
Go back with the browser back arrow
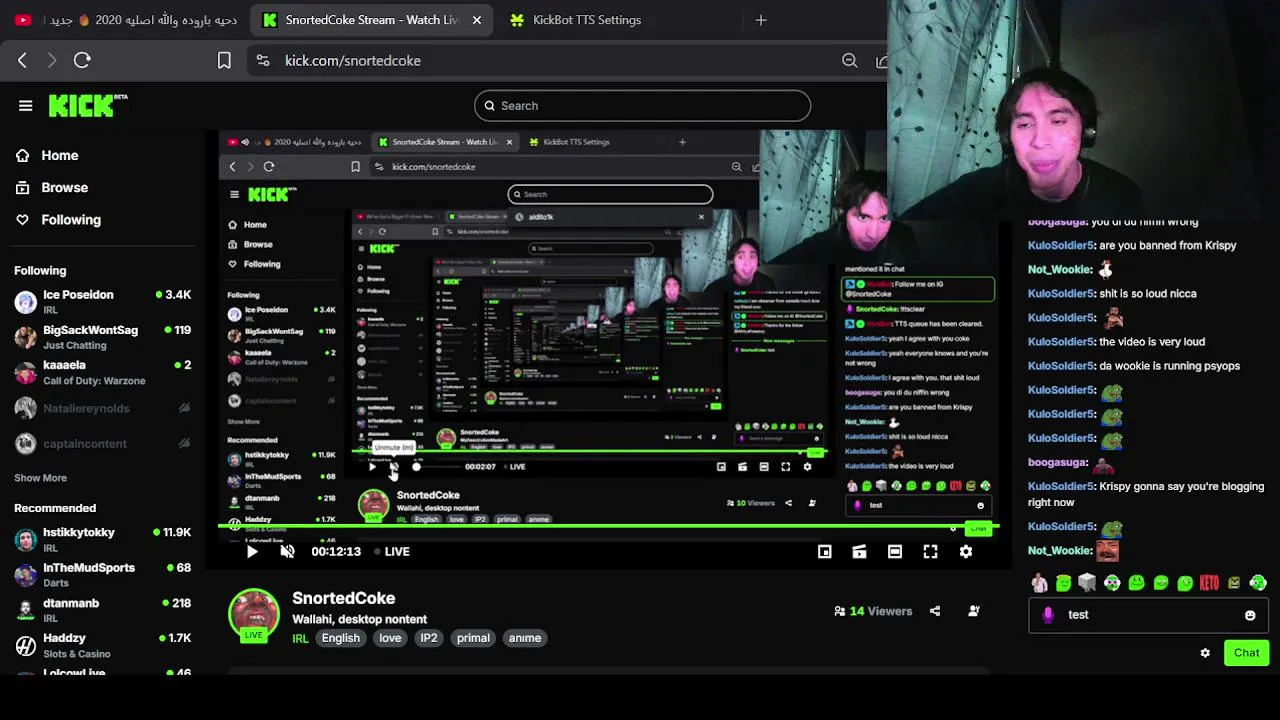[x=22, y=61]
